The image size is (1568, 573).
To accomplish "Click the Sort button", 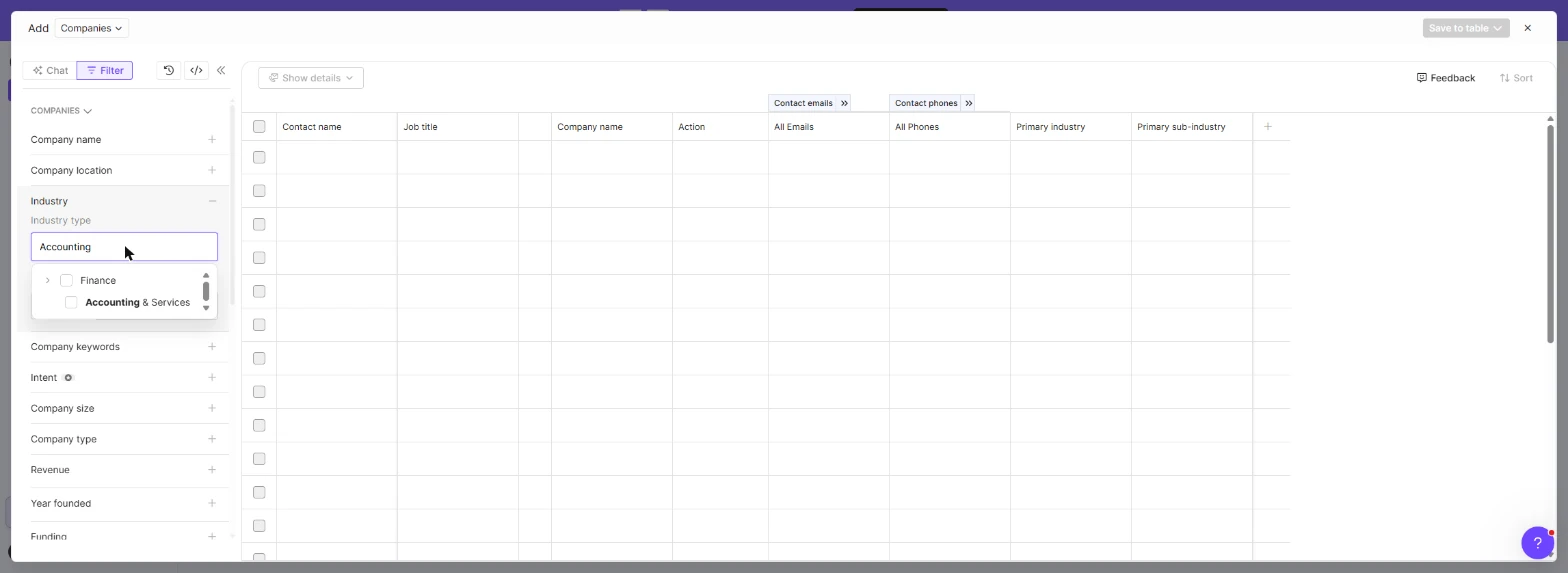I will [x=1516, y=78].
